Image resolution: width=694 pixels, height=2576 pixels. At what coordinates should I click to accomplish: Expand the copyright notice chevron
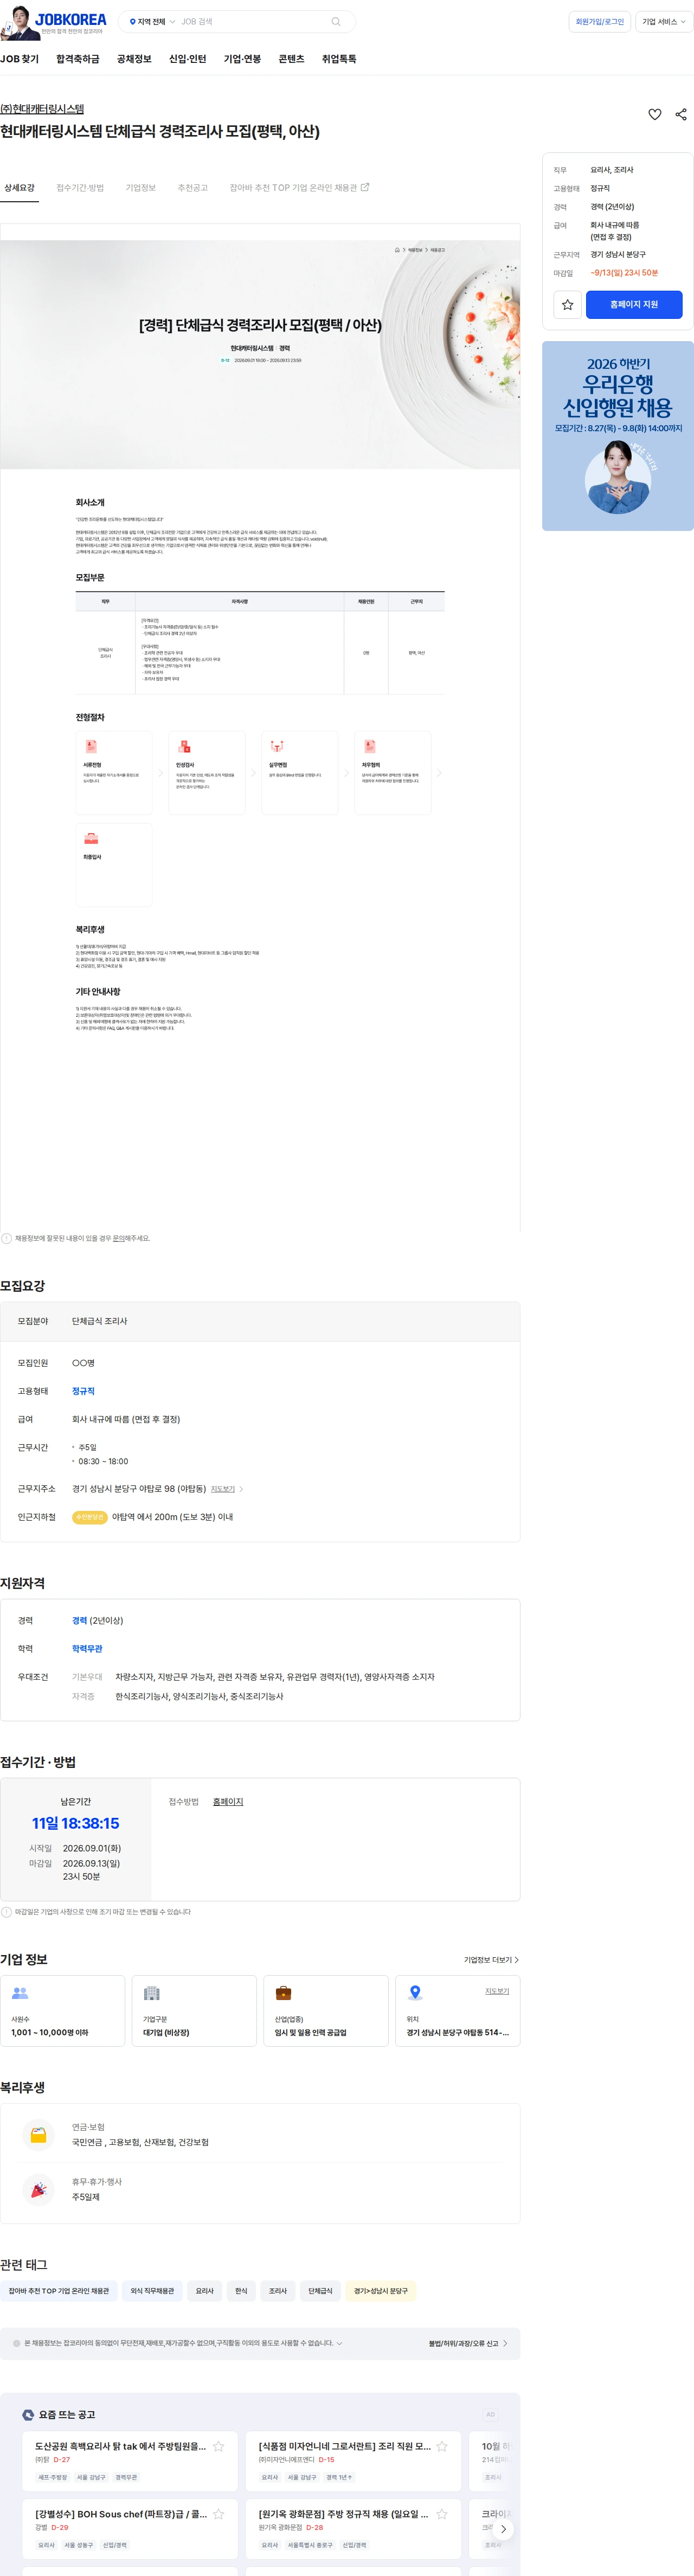(340, 2343)
